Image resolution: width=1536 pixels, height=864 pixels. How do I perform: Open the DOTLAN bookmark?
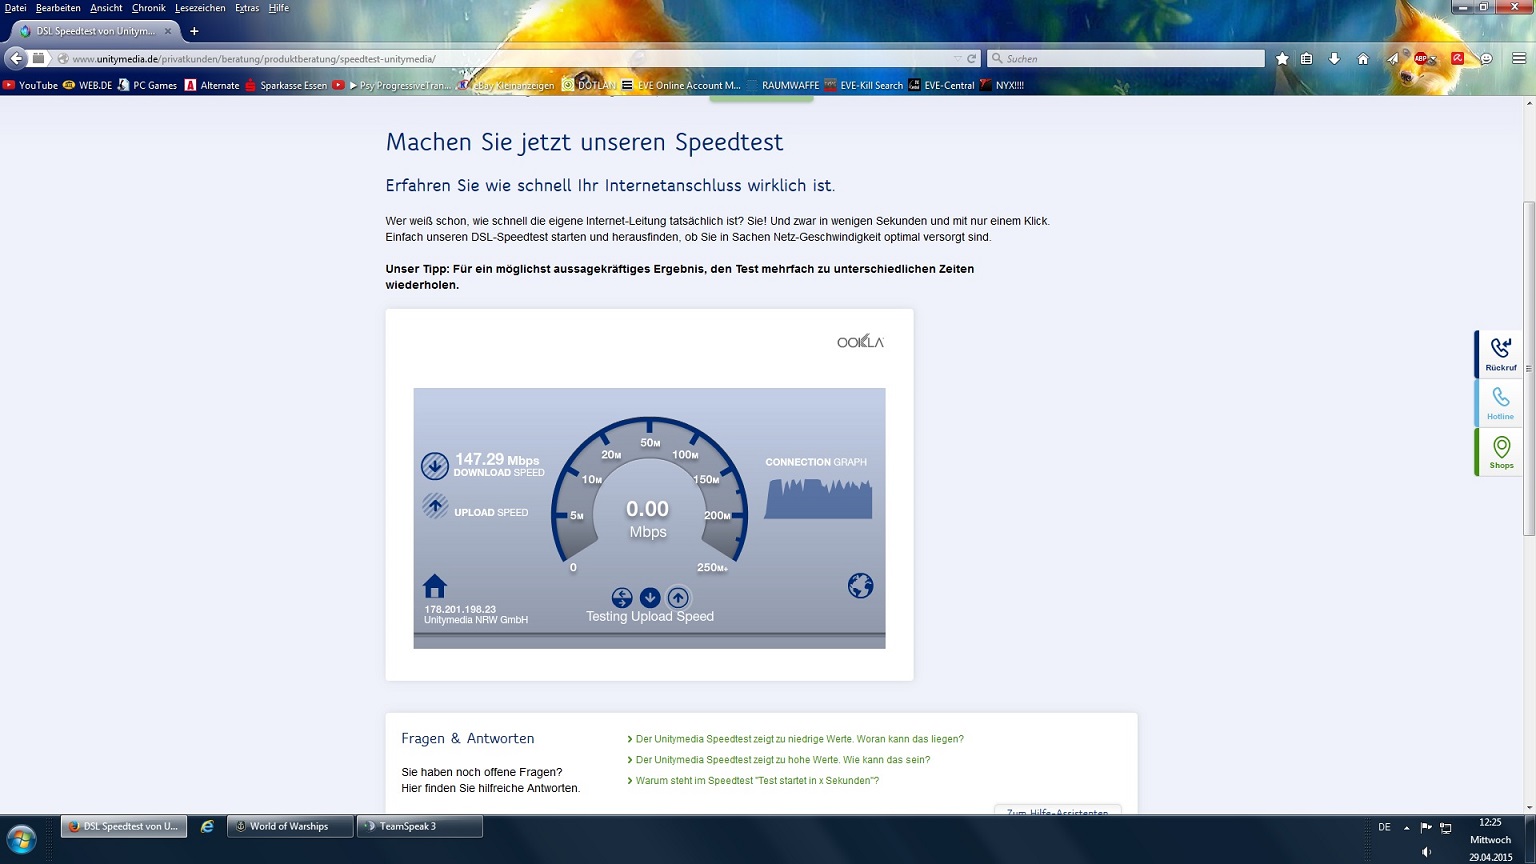(x=589, y=85)
